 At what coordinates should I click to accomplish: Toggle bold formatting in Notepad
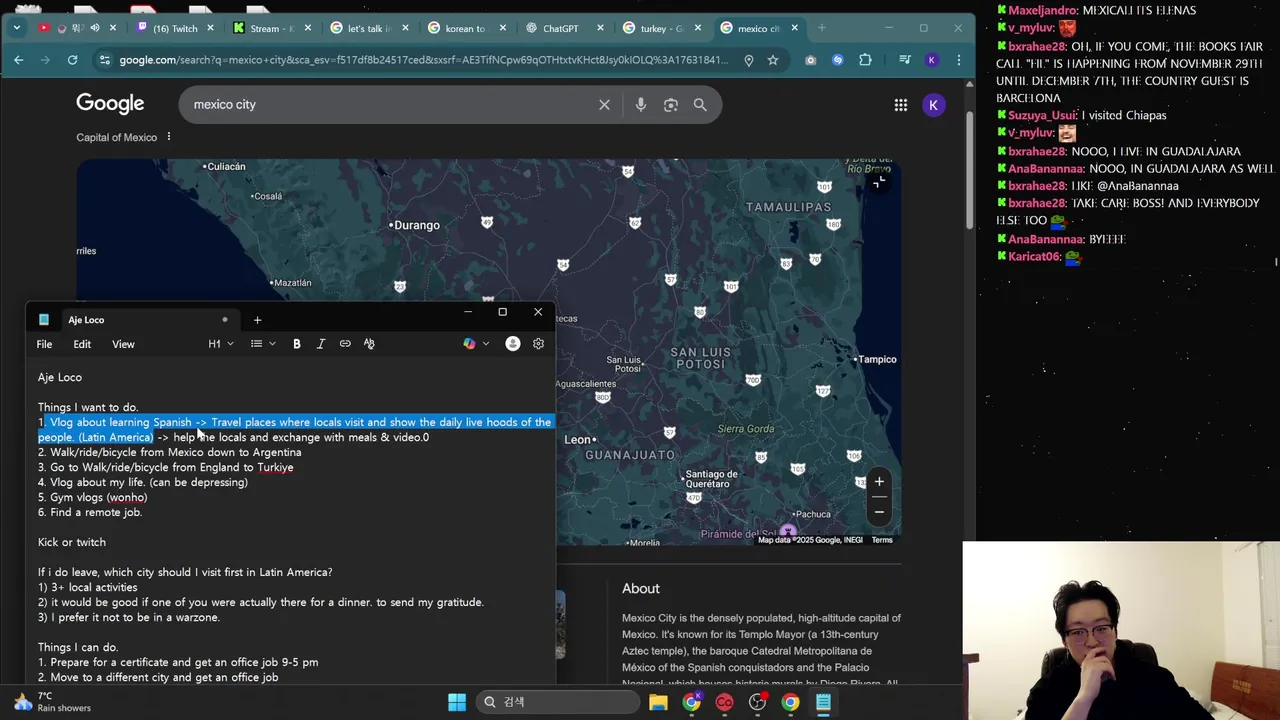tap(297, 344)
